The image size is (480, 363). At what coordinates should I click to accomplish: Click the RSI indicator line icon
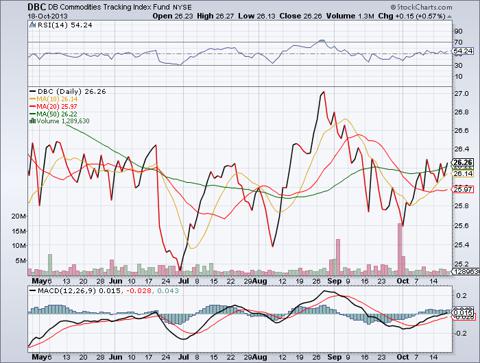point(32,25)
